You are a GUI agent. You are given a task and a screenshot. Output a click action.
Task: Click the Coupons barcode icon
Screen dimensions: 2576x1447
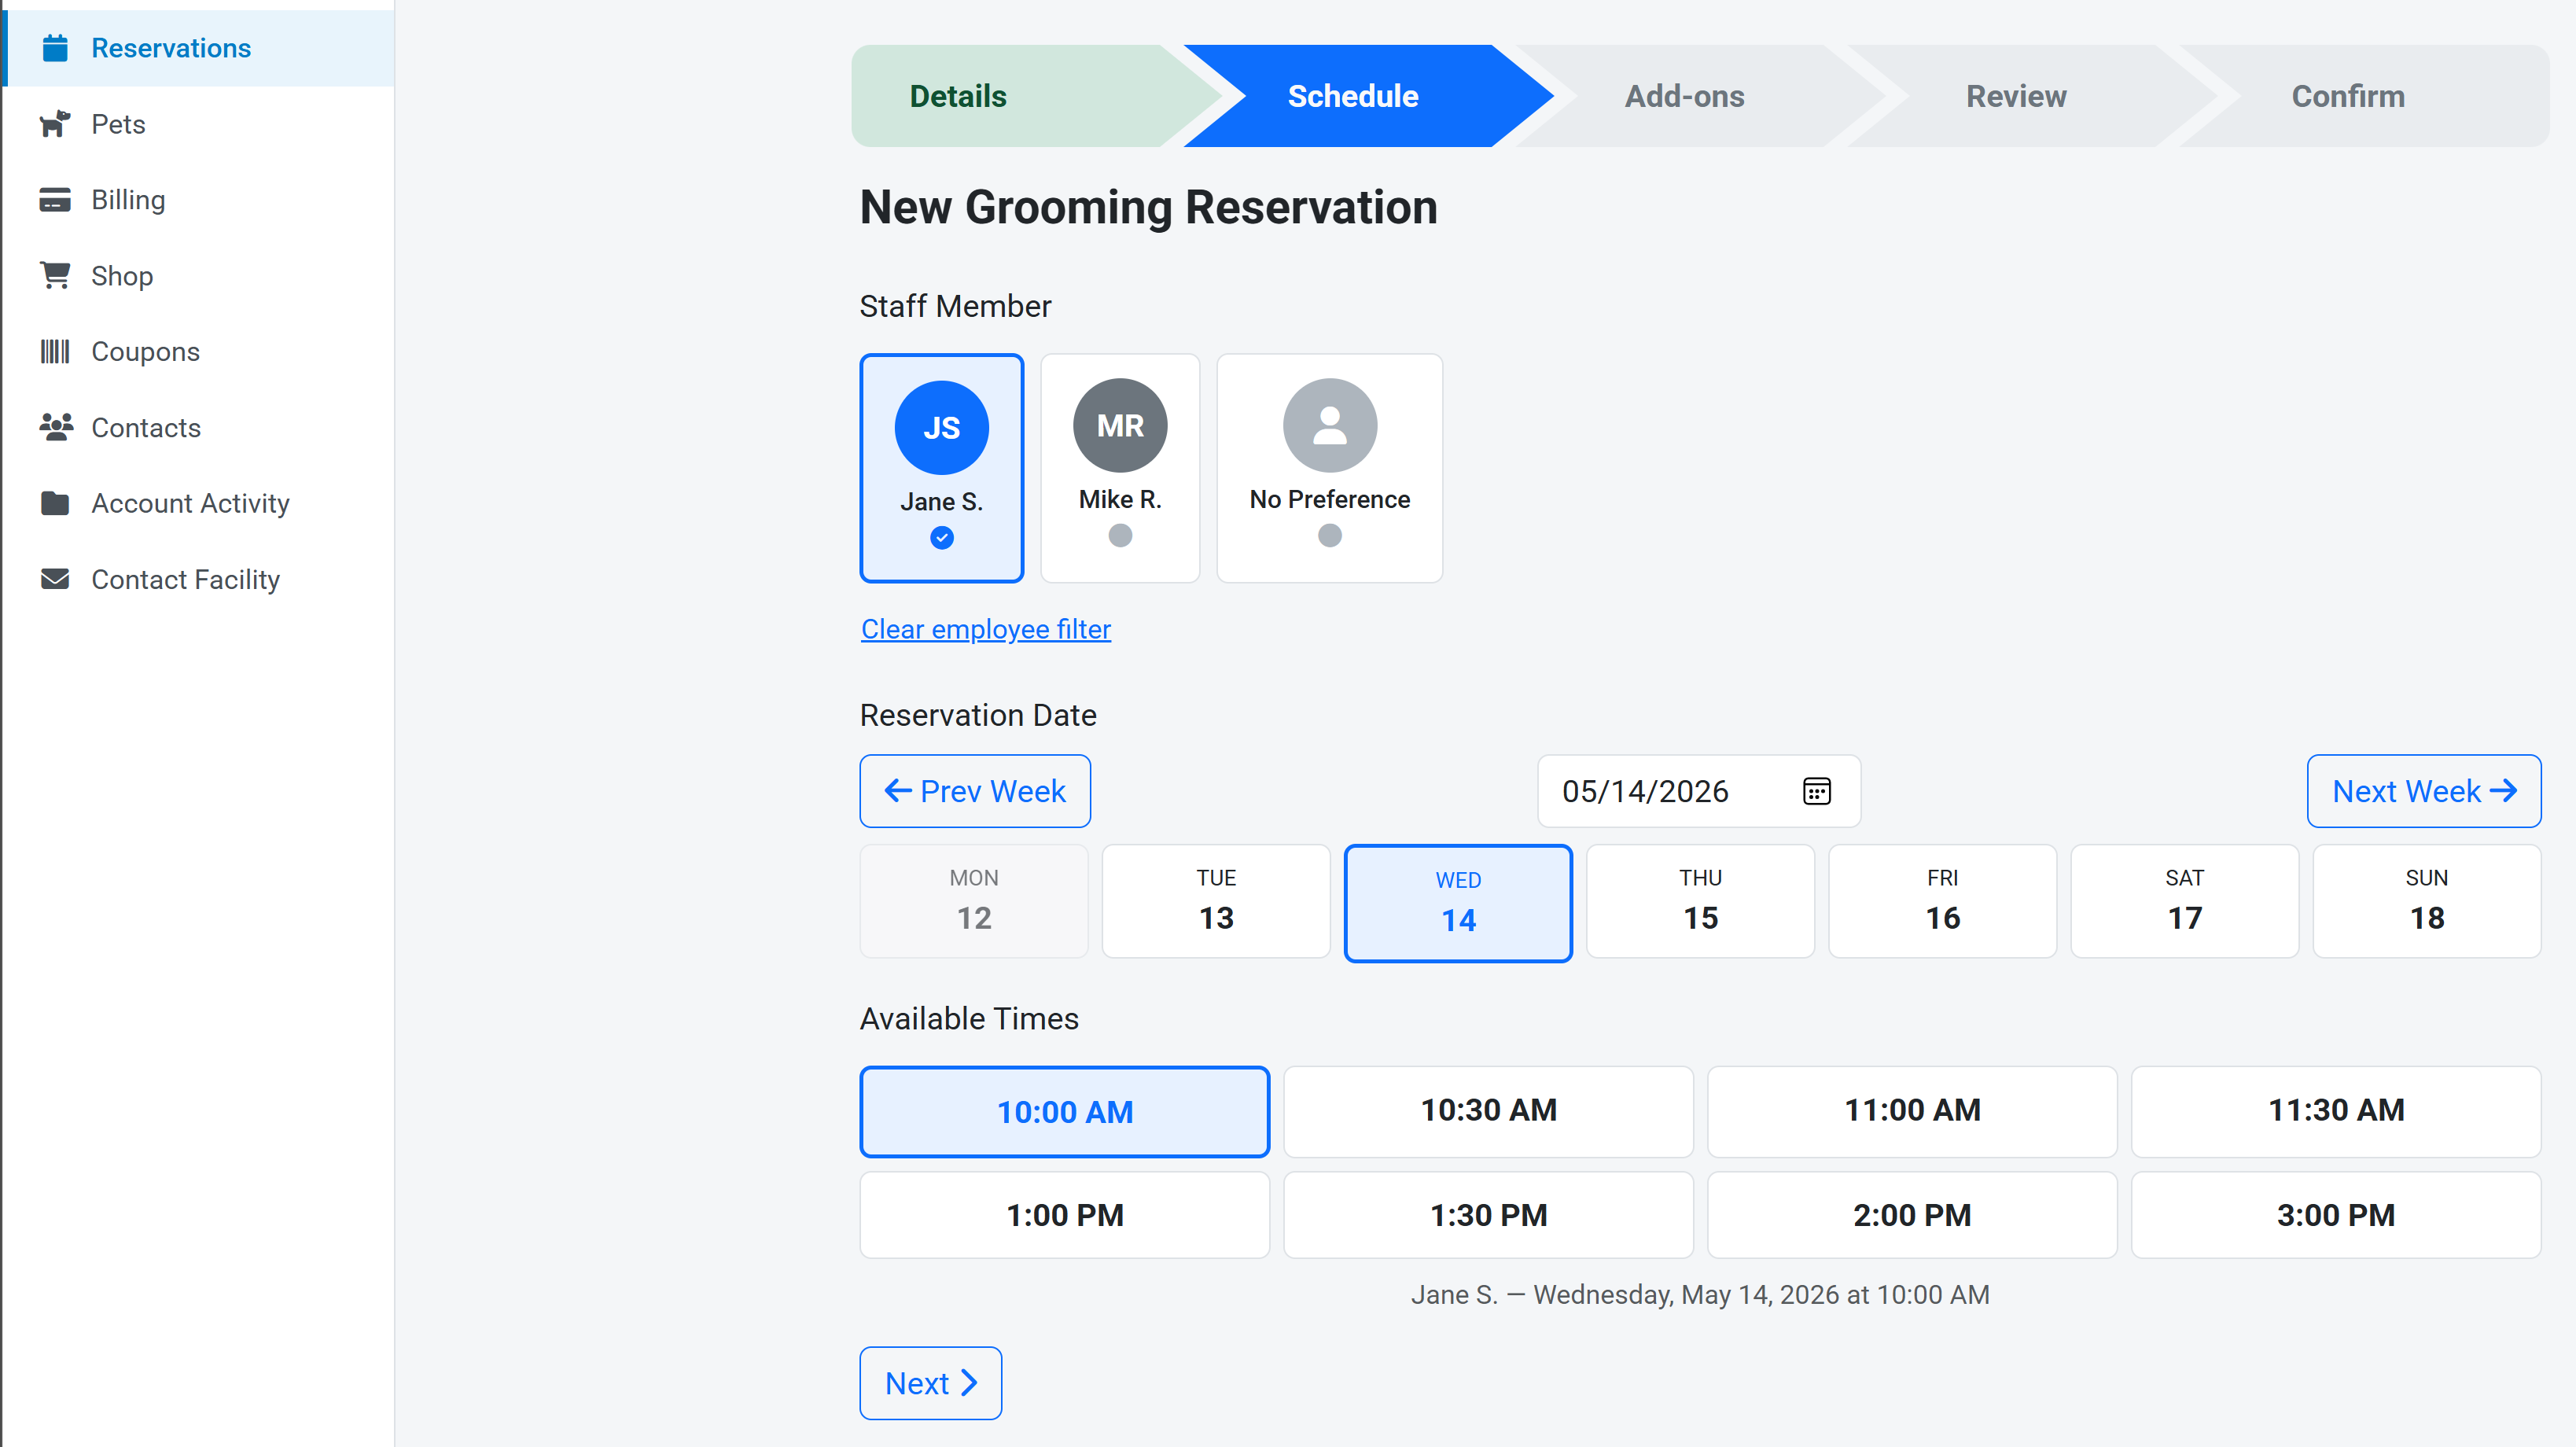(55, 351)
